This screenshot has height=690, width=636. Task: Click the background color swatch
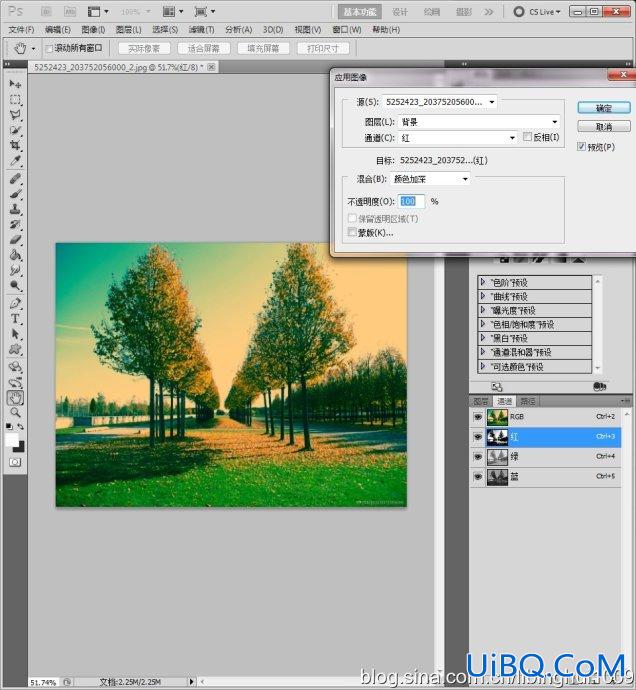click(20, 447)
